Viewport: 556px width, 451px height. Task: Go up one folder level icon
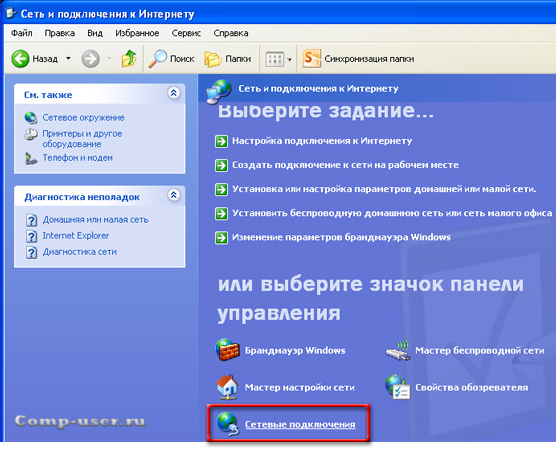tap(129, 59)
